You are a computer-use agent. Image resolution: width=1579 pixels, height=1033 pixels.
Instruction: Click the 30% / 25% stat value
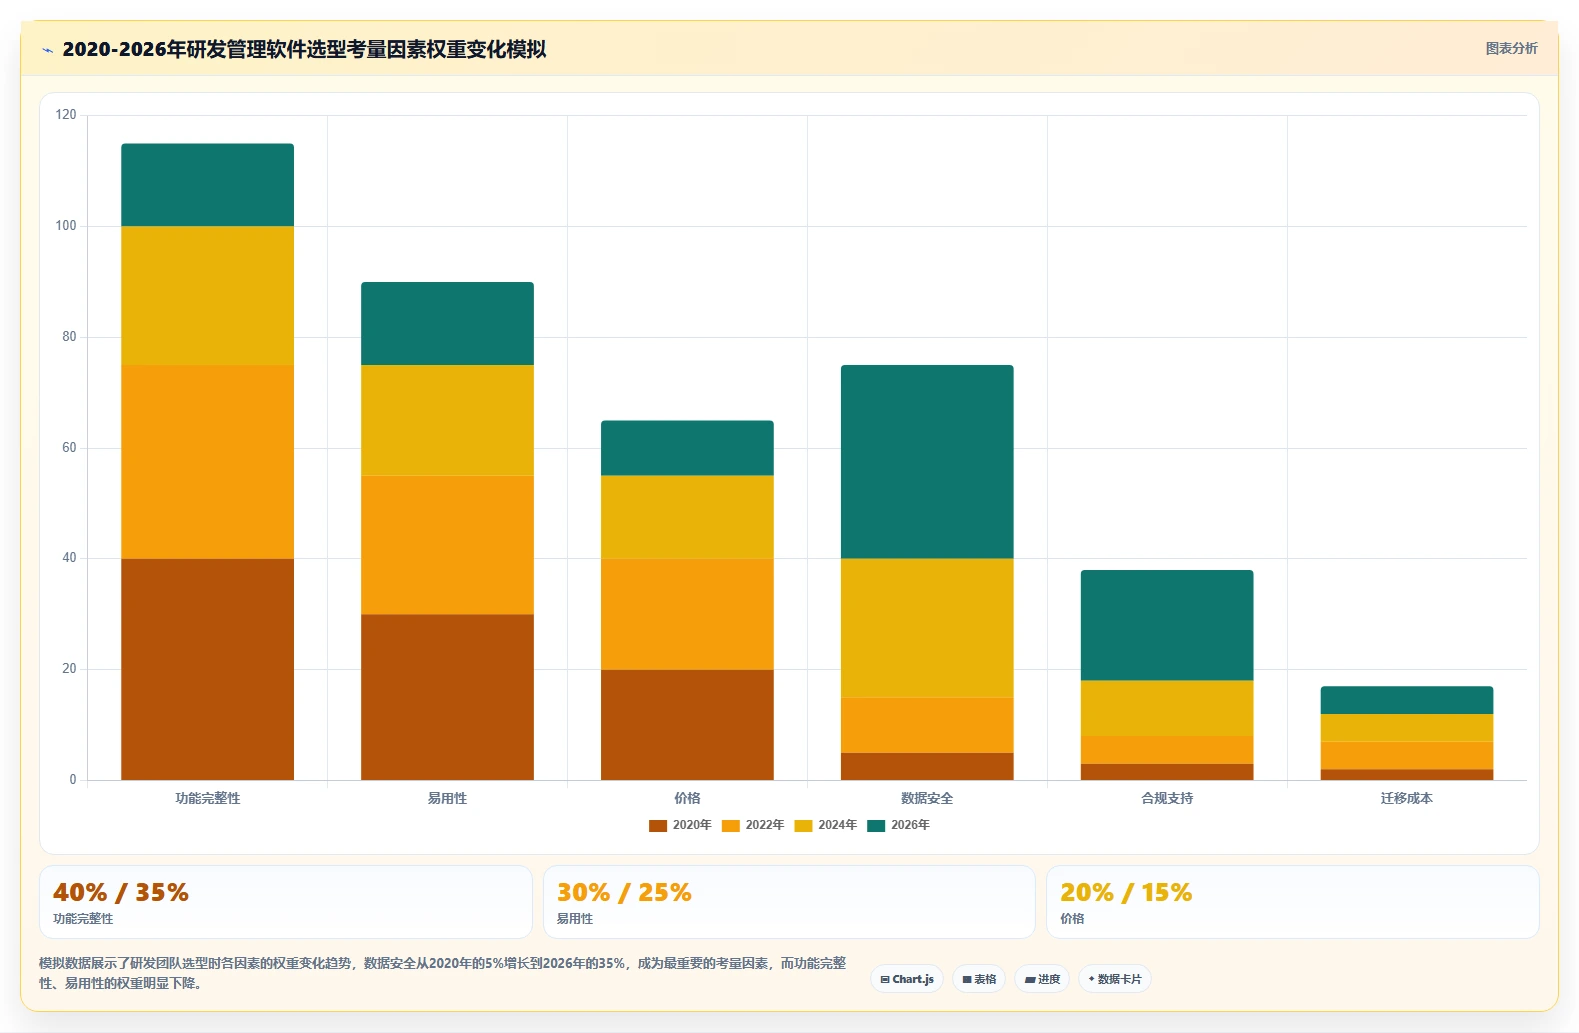[624, 892]
